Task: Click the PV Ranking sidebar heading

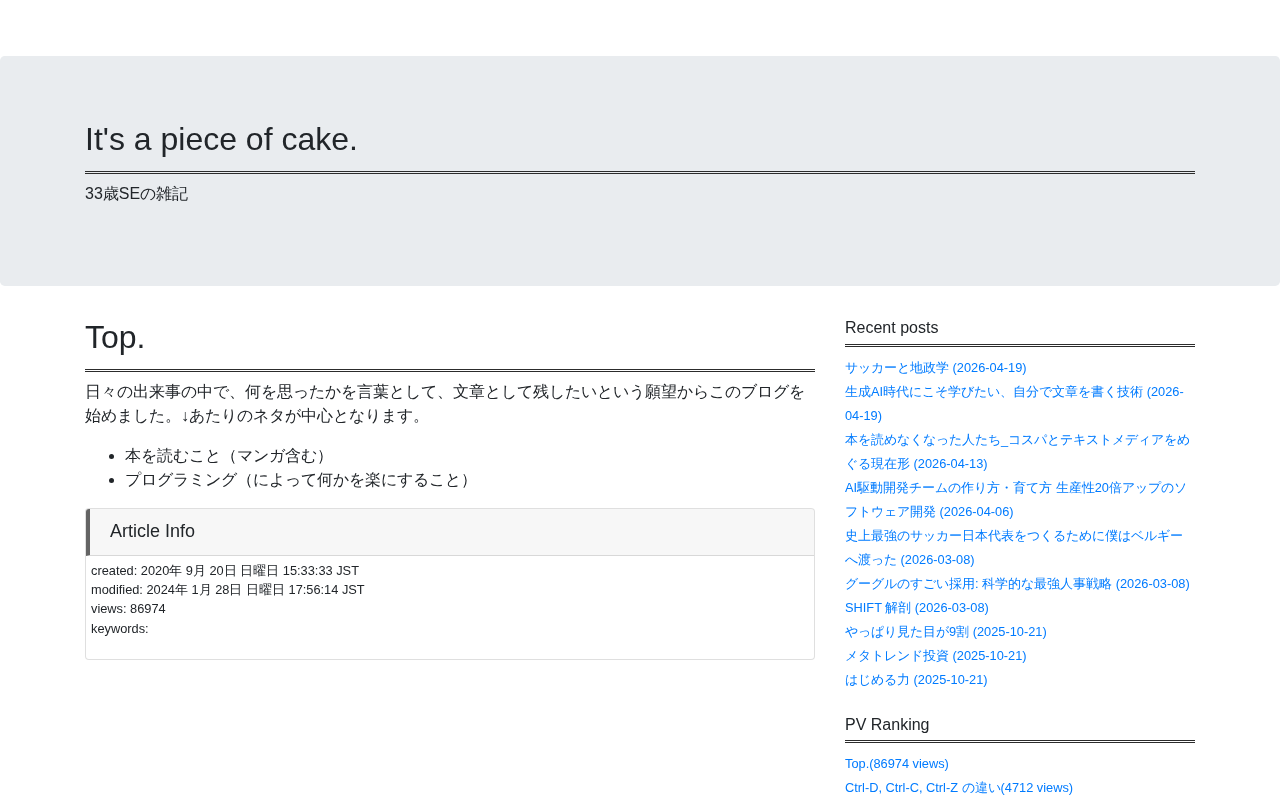Action: tap(887, 725)
